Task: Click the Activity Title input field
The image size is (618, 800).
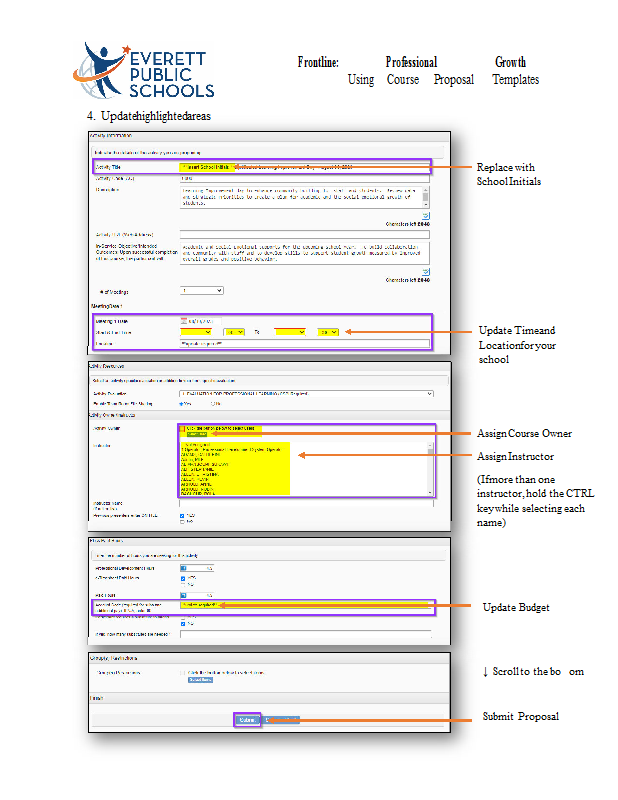Action: (x=304, y=167)
